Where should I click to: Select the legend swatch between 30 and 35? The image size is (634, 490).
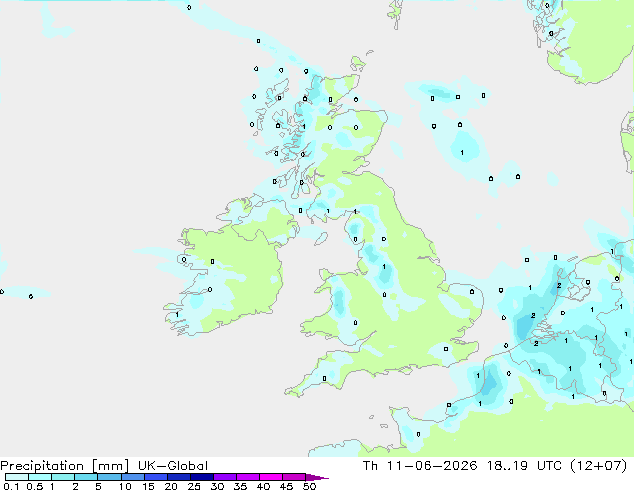pyautogui.click(x=224, y=477)
